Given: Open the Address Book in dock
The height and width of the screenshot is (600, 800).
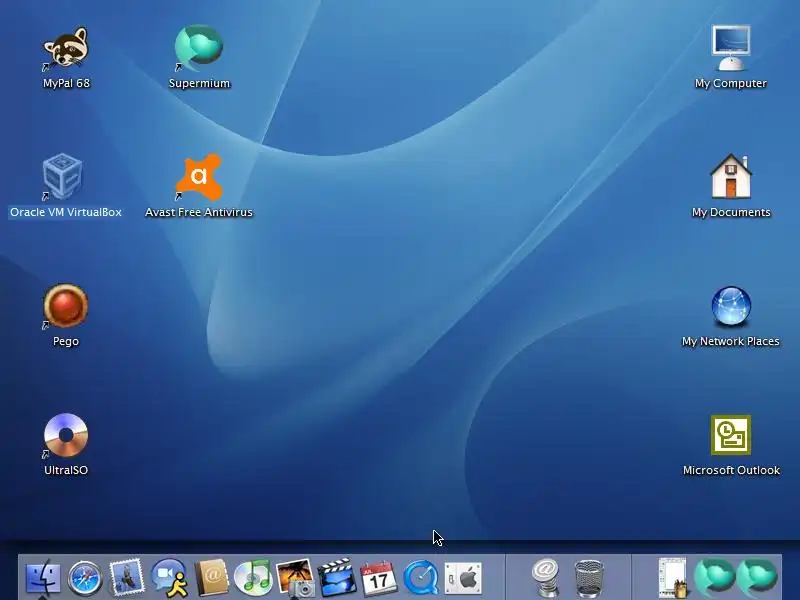Looking at the screenshot, I should pyautogui.click(x=211, y=578).
